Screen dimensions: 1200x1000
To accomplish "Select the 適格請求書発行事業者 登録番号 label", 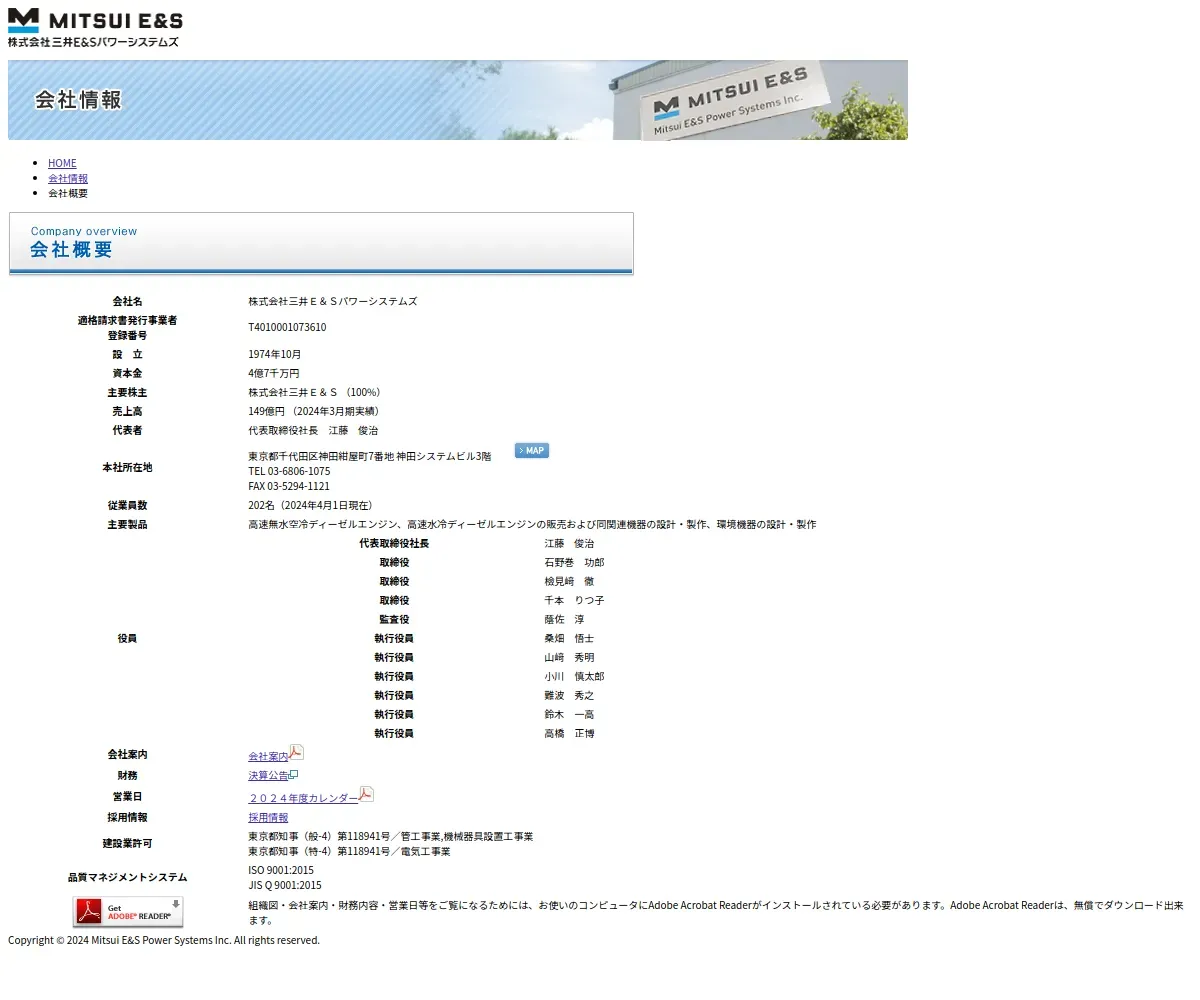I will click(127, 327).
